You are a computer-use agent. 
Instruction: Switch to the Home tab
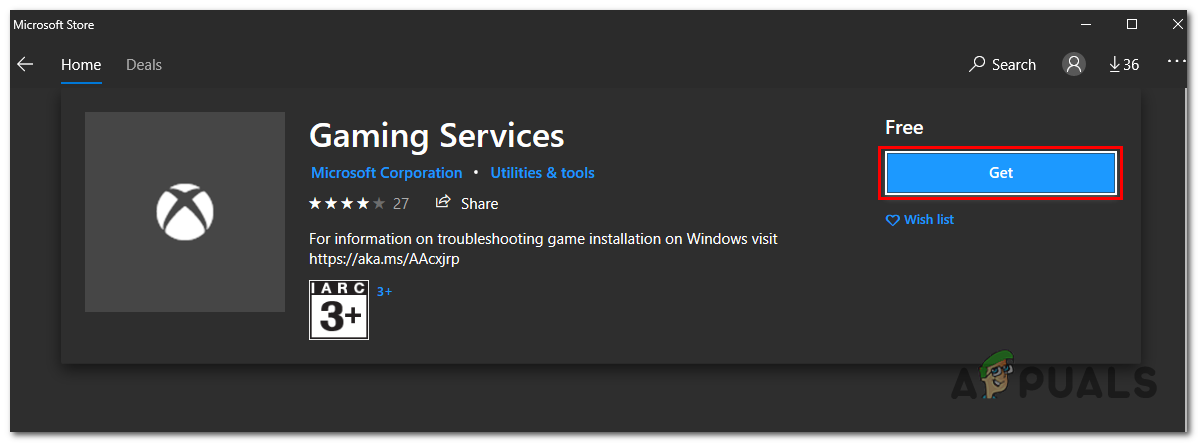click(81, 64)
